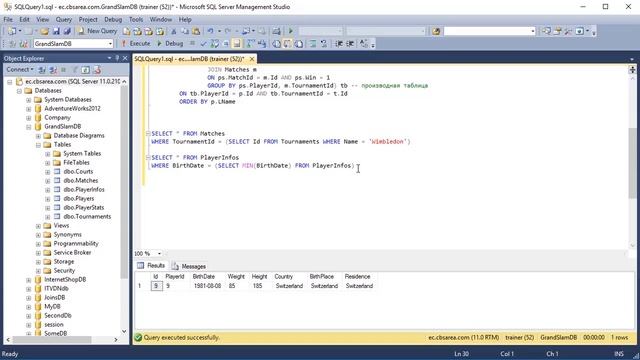Open the Project menu

pyautogui.click(x=88, y=19)
